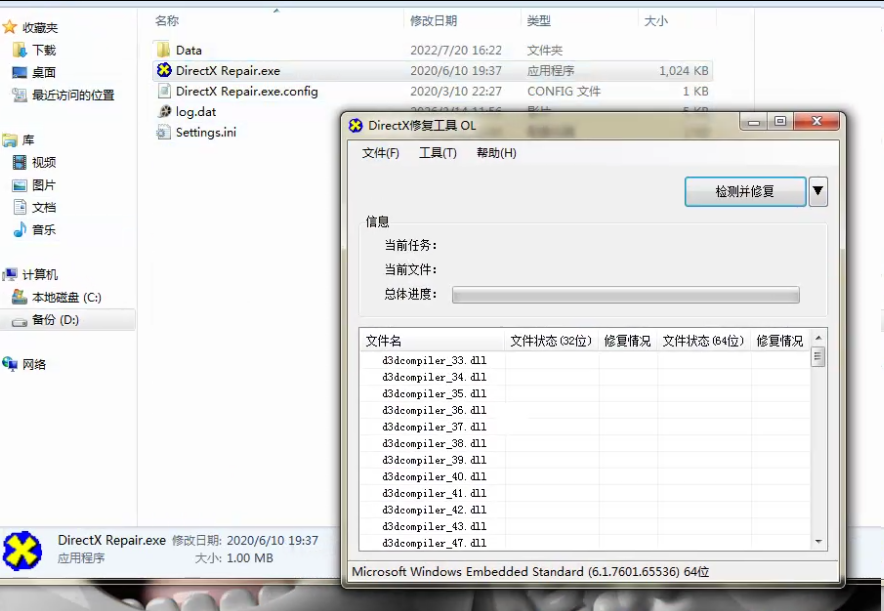Screen dimensions: 884x611
Task: Select the d3dcompiler_33.dll row
Action: coord(585,360)
